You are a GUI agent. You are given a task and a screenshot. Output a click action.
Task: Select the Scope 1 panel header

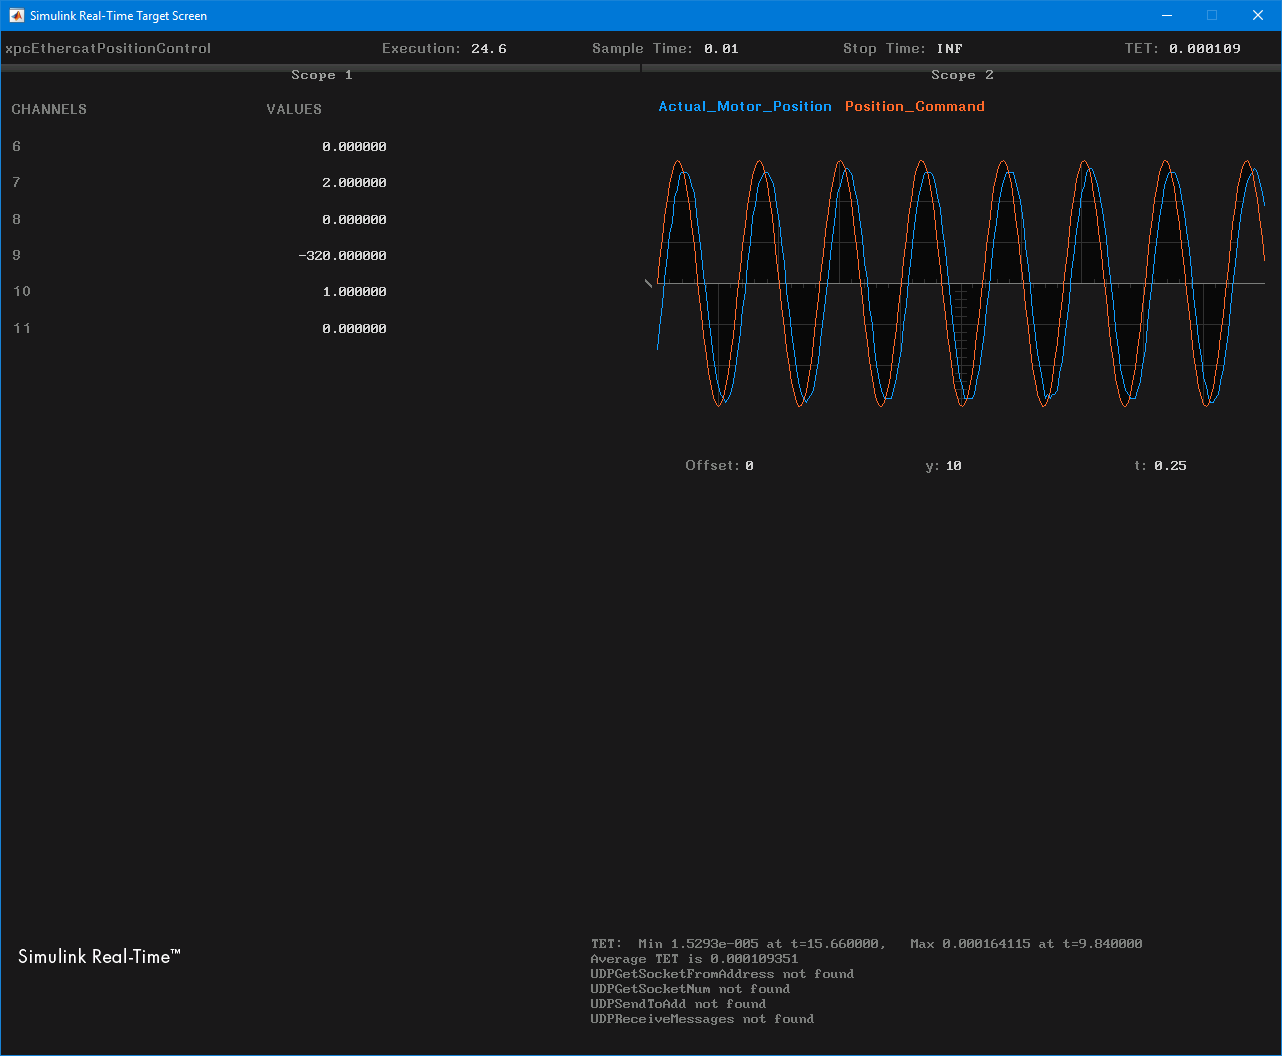(321, 75)
